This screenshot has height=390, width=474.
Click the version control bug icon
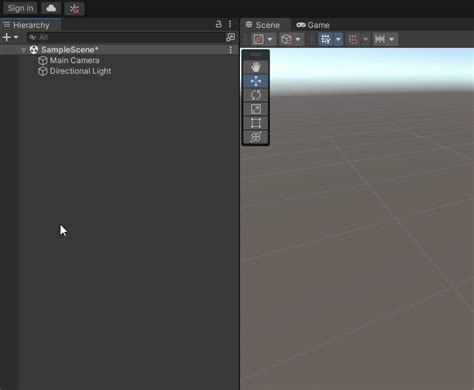(74, 9)
